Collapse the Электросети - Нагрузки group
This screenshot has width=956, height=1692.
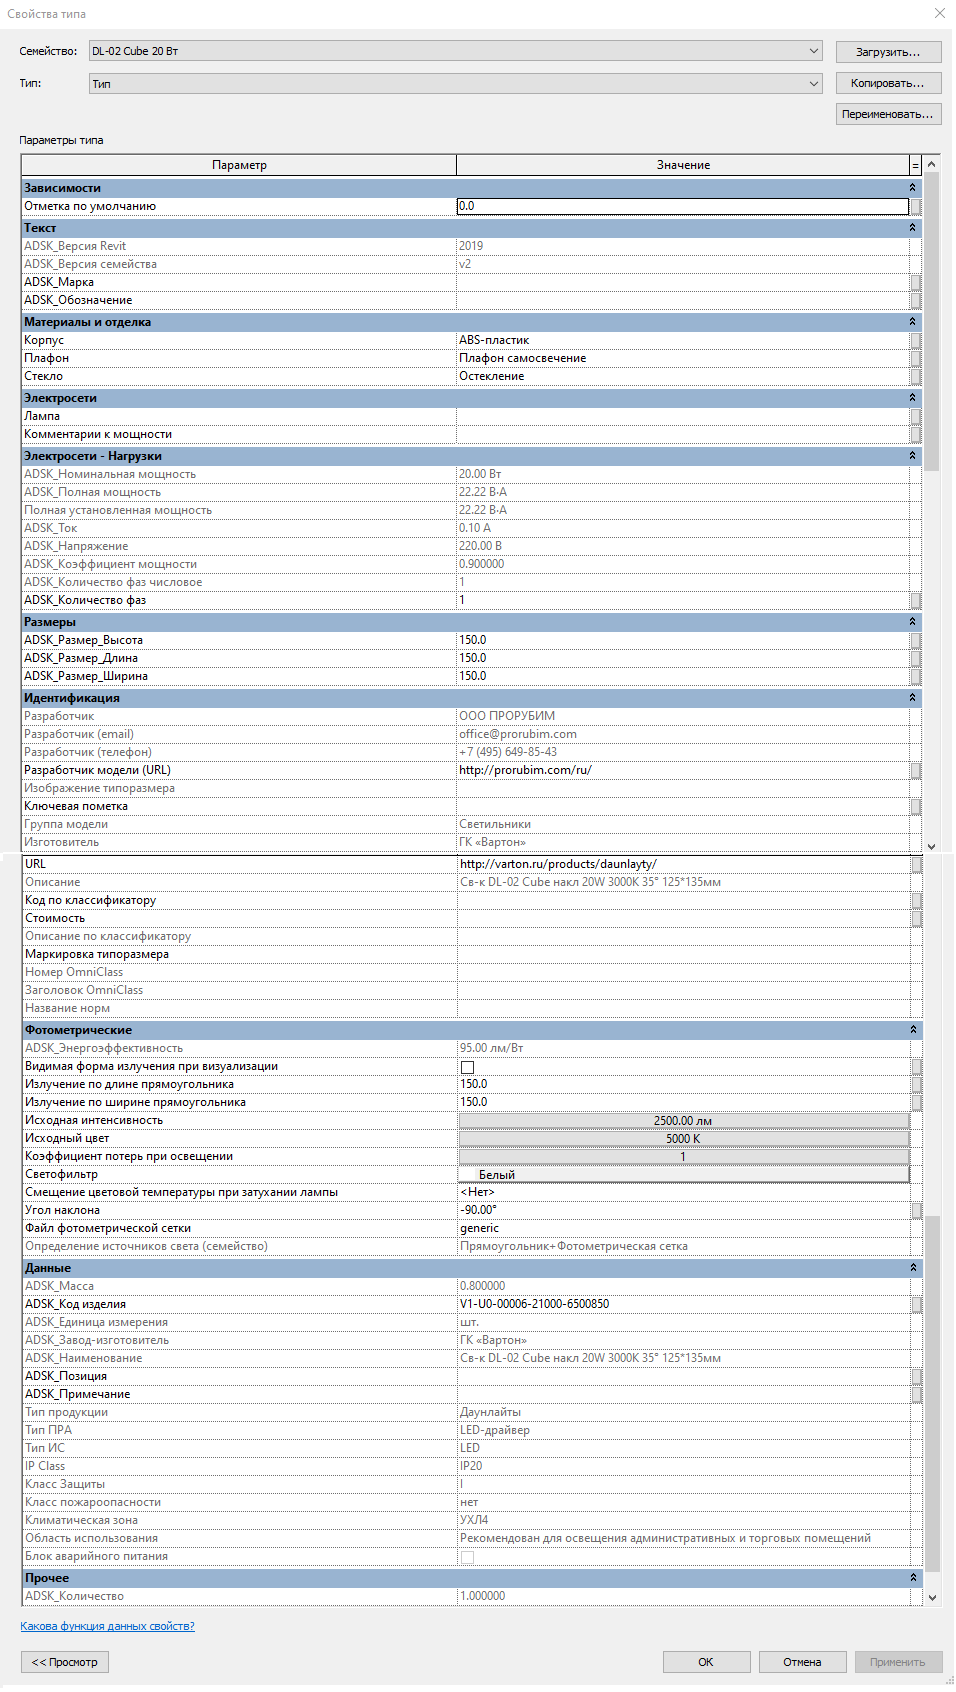[x=912, y=456]
